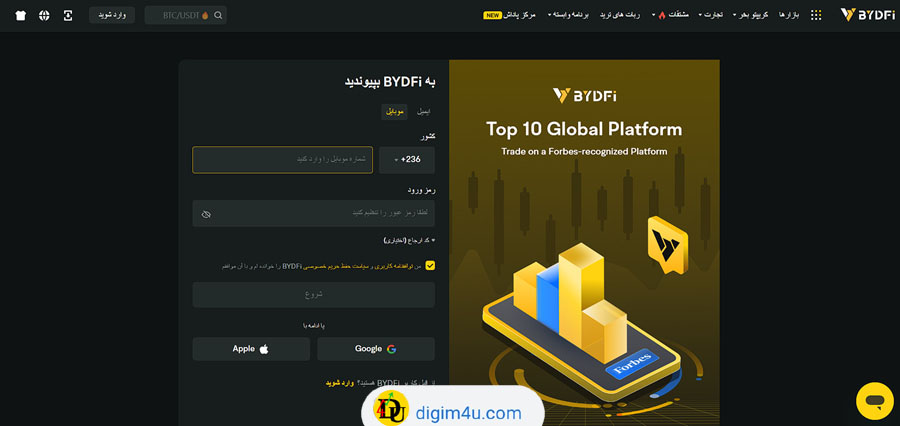This screenshot has height=426, width=900.
Task: Continue with Apple button
Action: pos(251,348)
